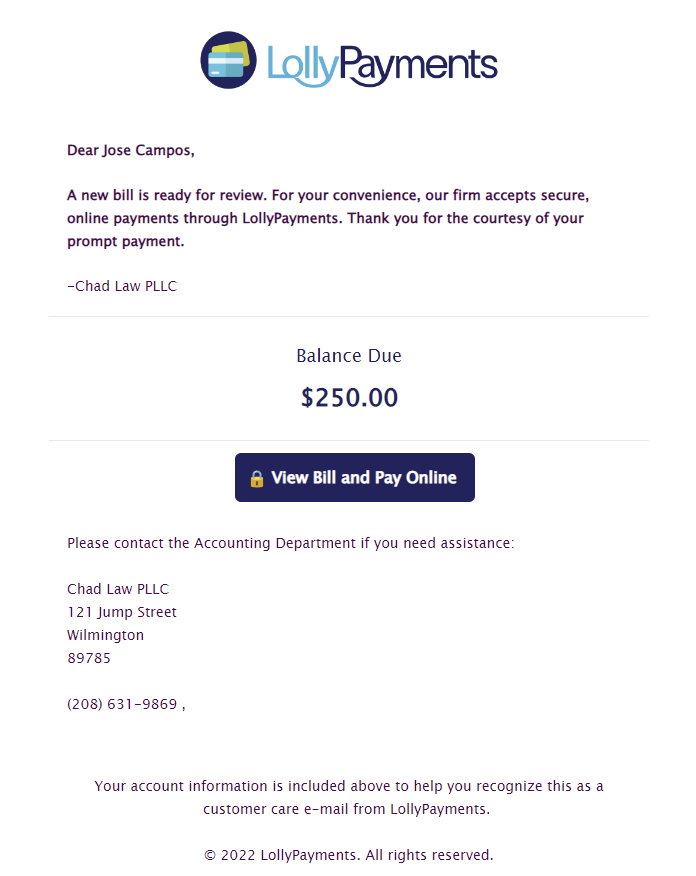Click the "Please contact the Accounting Department" line

(x=290, y=543)
